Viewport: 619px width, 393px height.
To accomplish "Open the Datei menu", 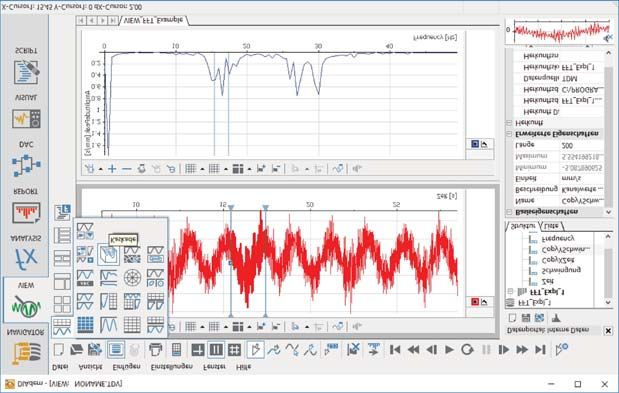I will click(60, 367).
